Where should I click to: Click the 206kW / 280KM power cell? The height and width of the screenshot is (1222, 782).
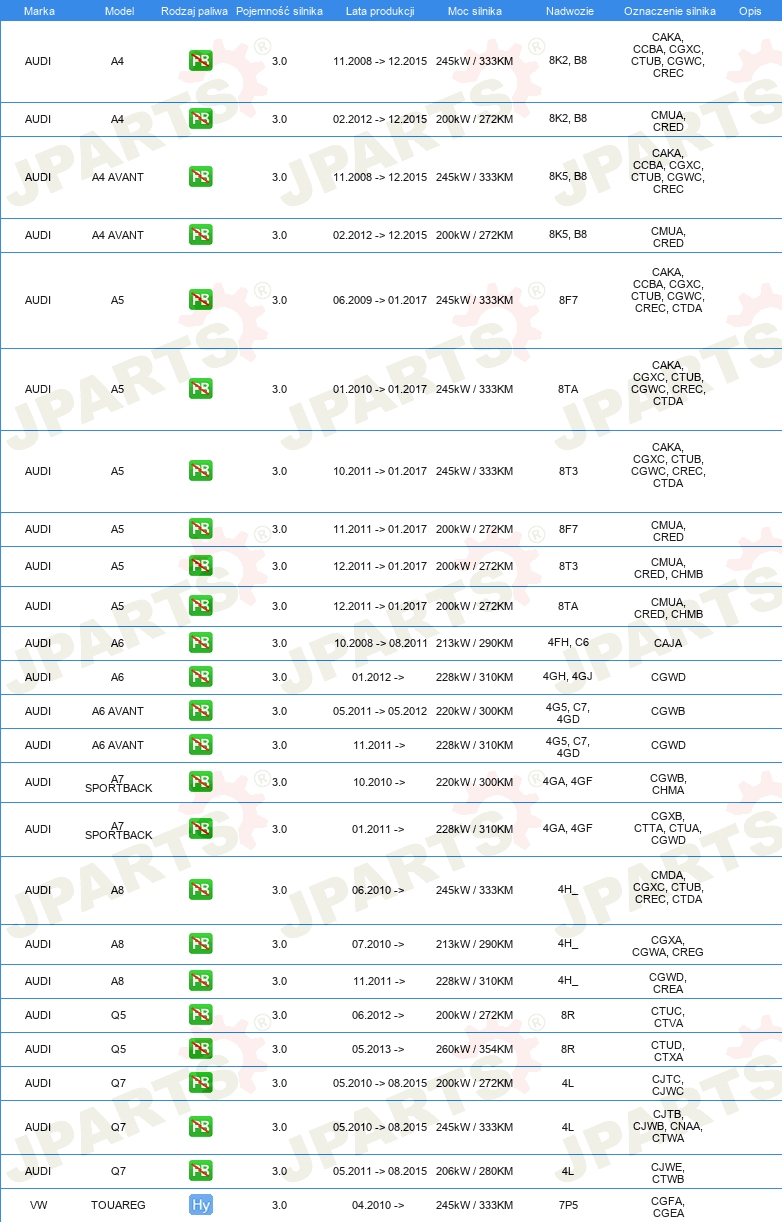474,1171
